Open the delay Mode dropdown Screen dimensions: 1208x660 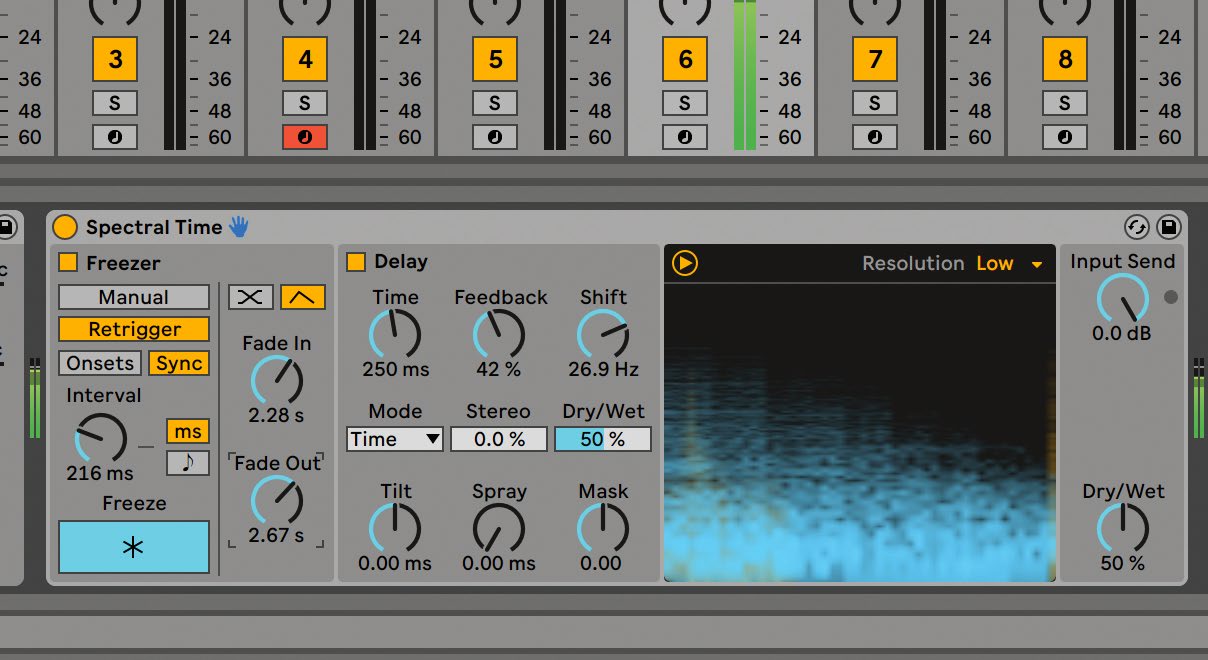[395, 439]
